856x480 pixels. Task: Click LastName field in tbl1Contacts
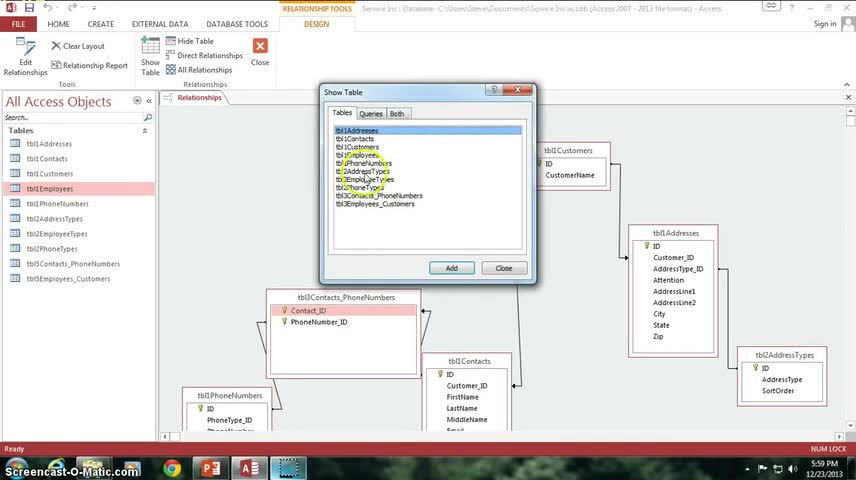pos(462,408)
